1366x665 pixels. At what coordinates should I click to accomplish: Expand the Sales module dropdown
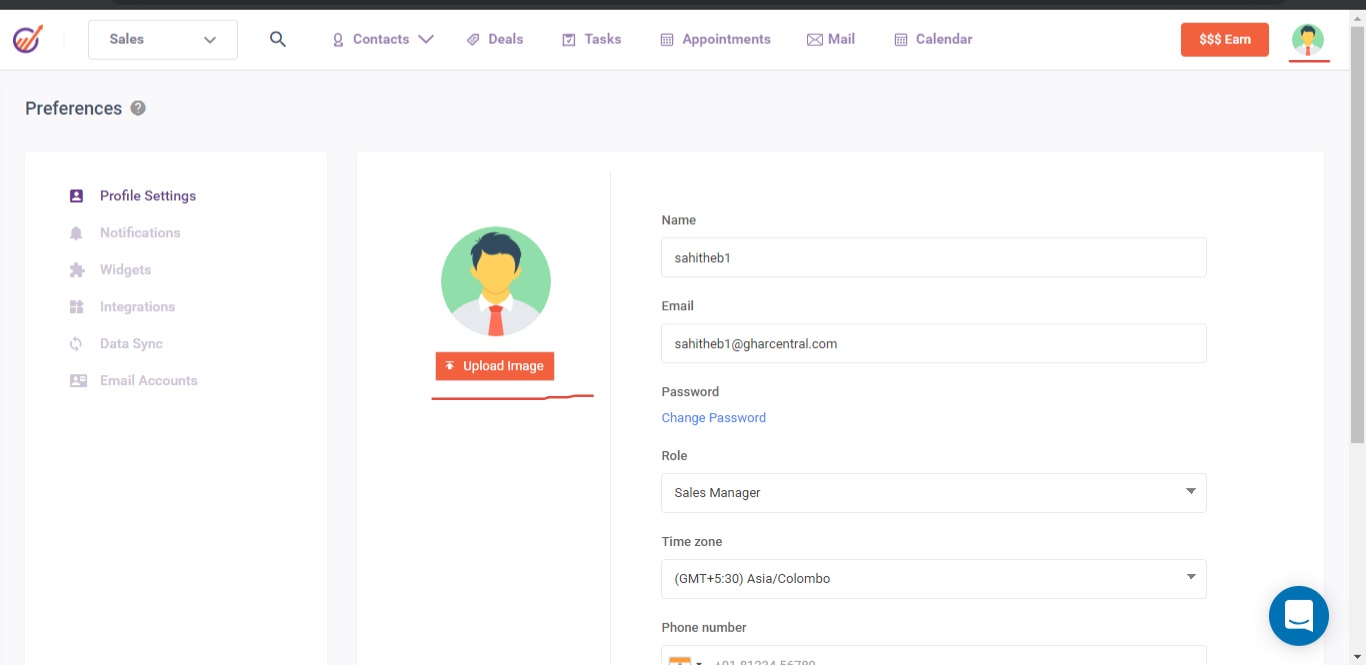pyautogui.click(x=163, y=40)
